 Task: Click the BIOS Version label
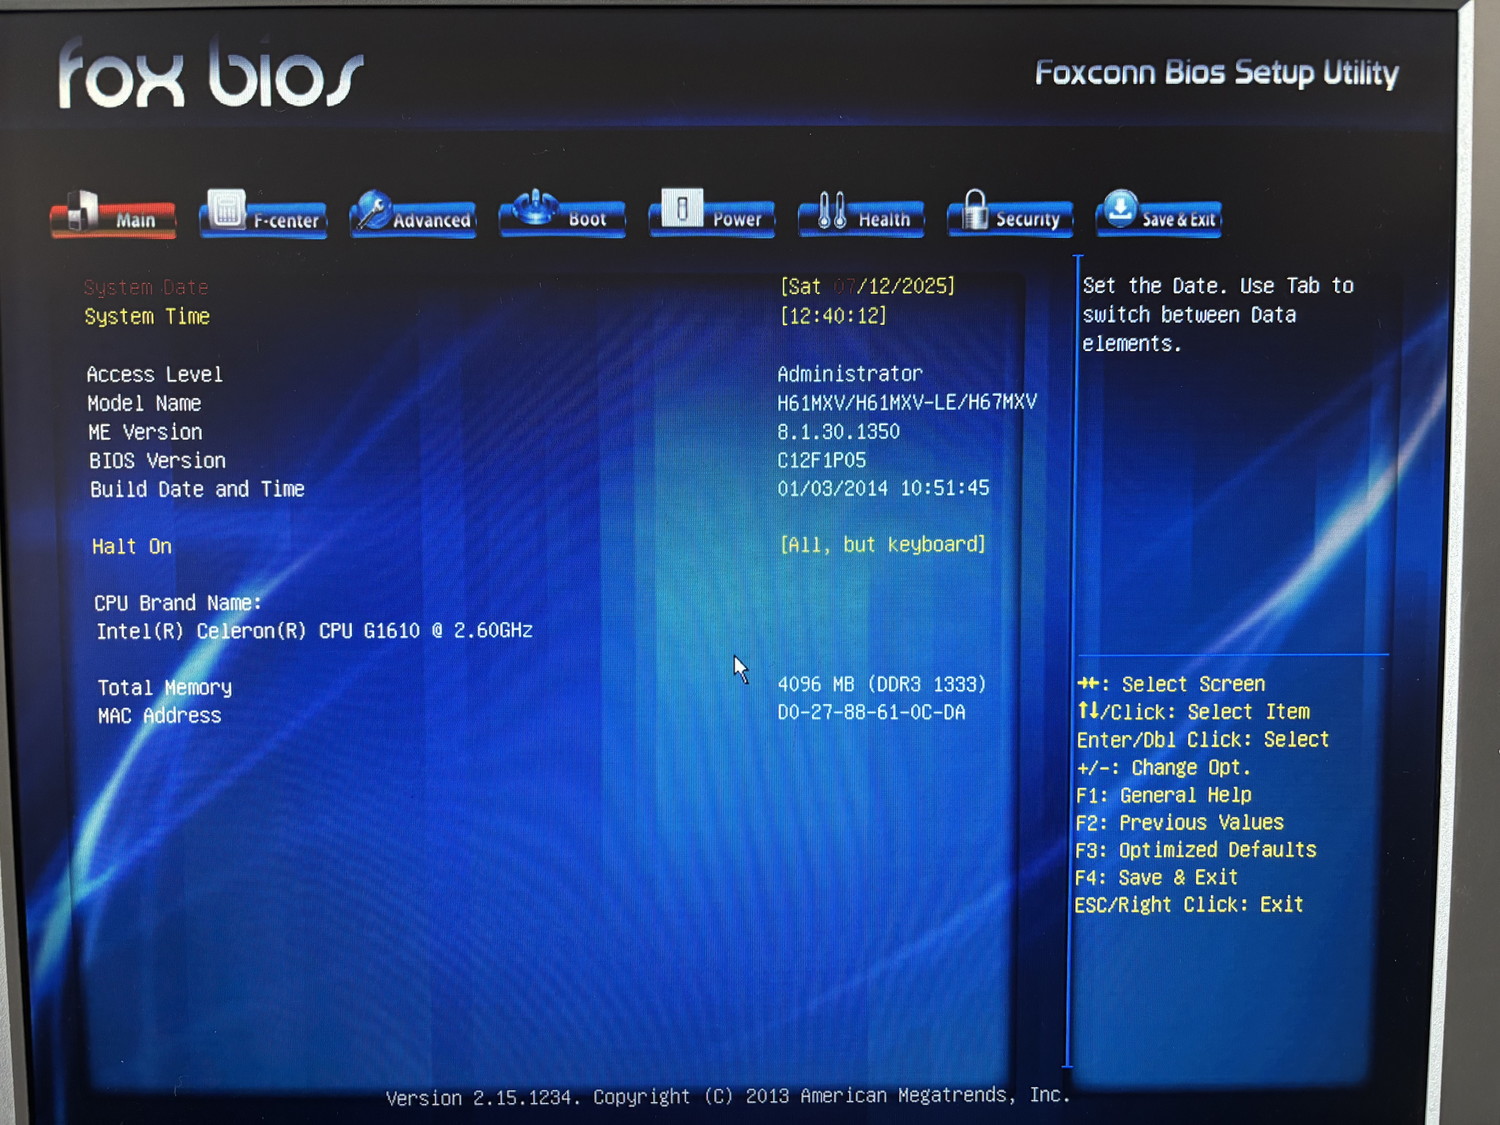pos(157,461)
